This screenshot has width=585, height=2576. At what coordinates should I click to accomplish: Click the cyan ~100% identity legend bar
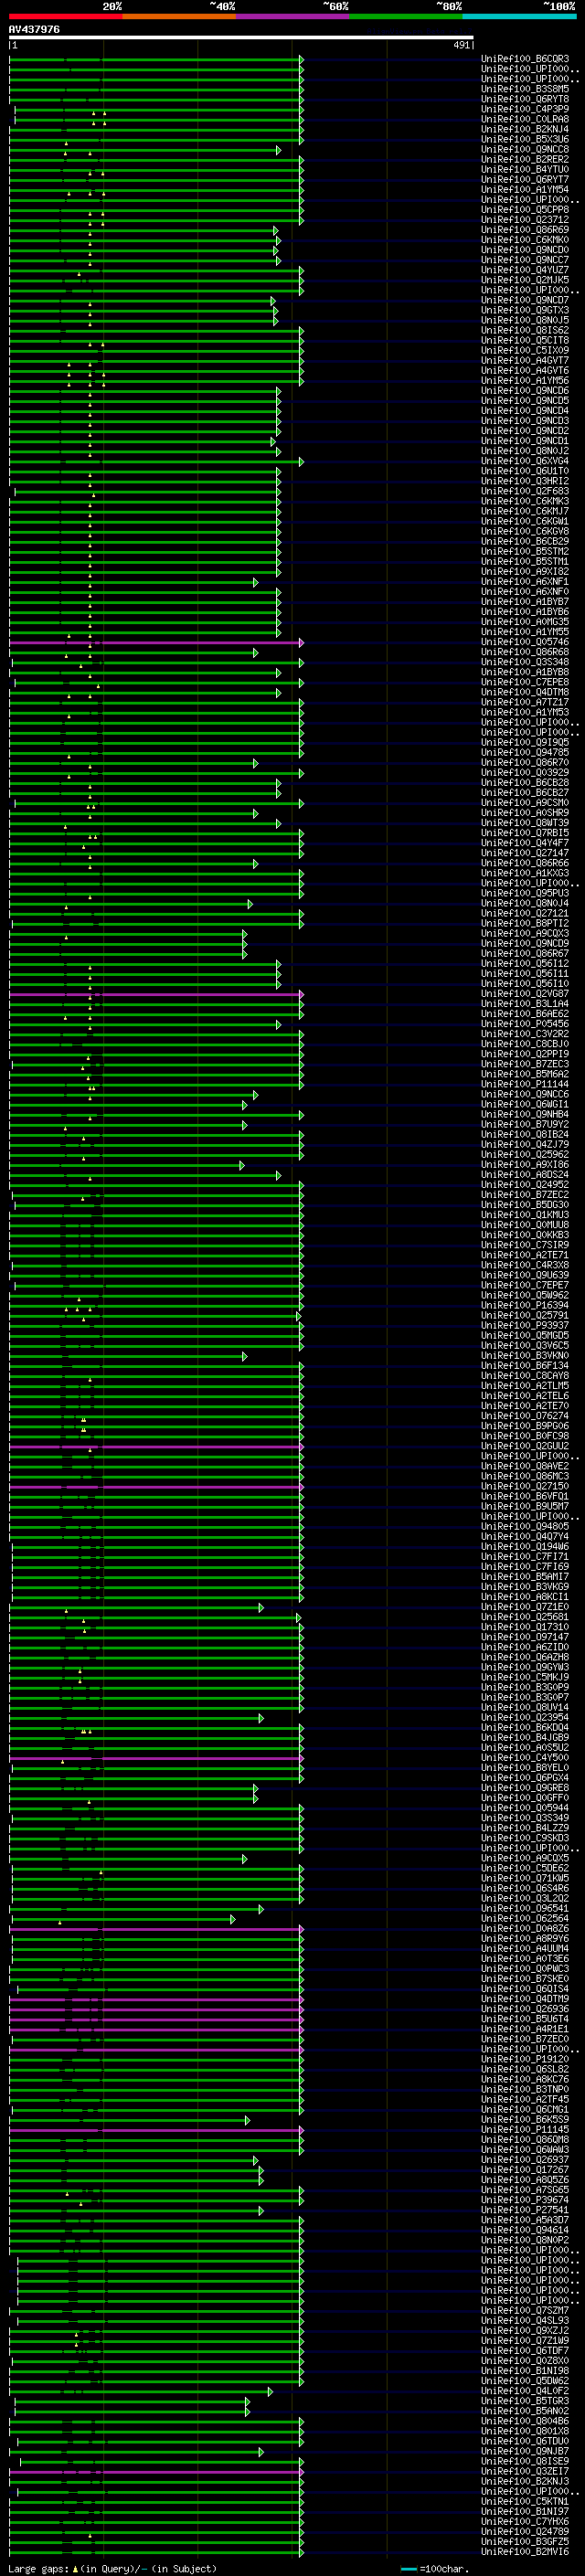tap(520, 16)
